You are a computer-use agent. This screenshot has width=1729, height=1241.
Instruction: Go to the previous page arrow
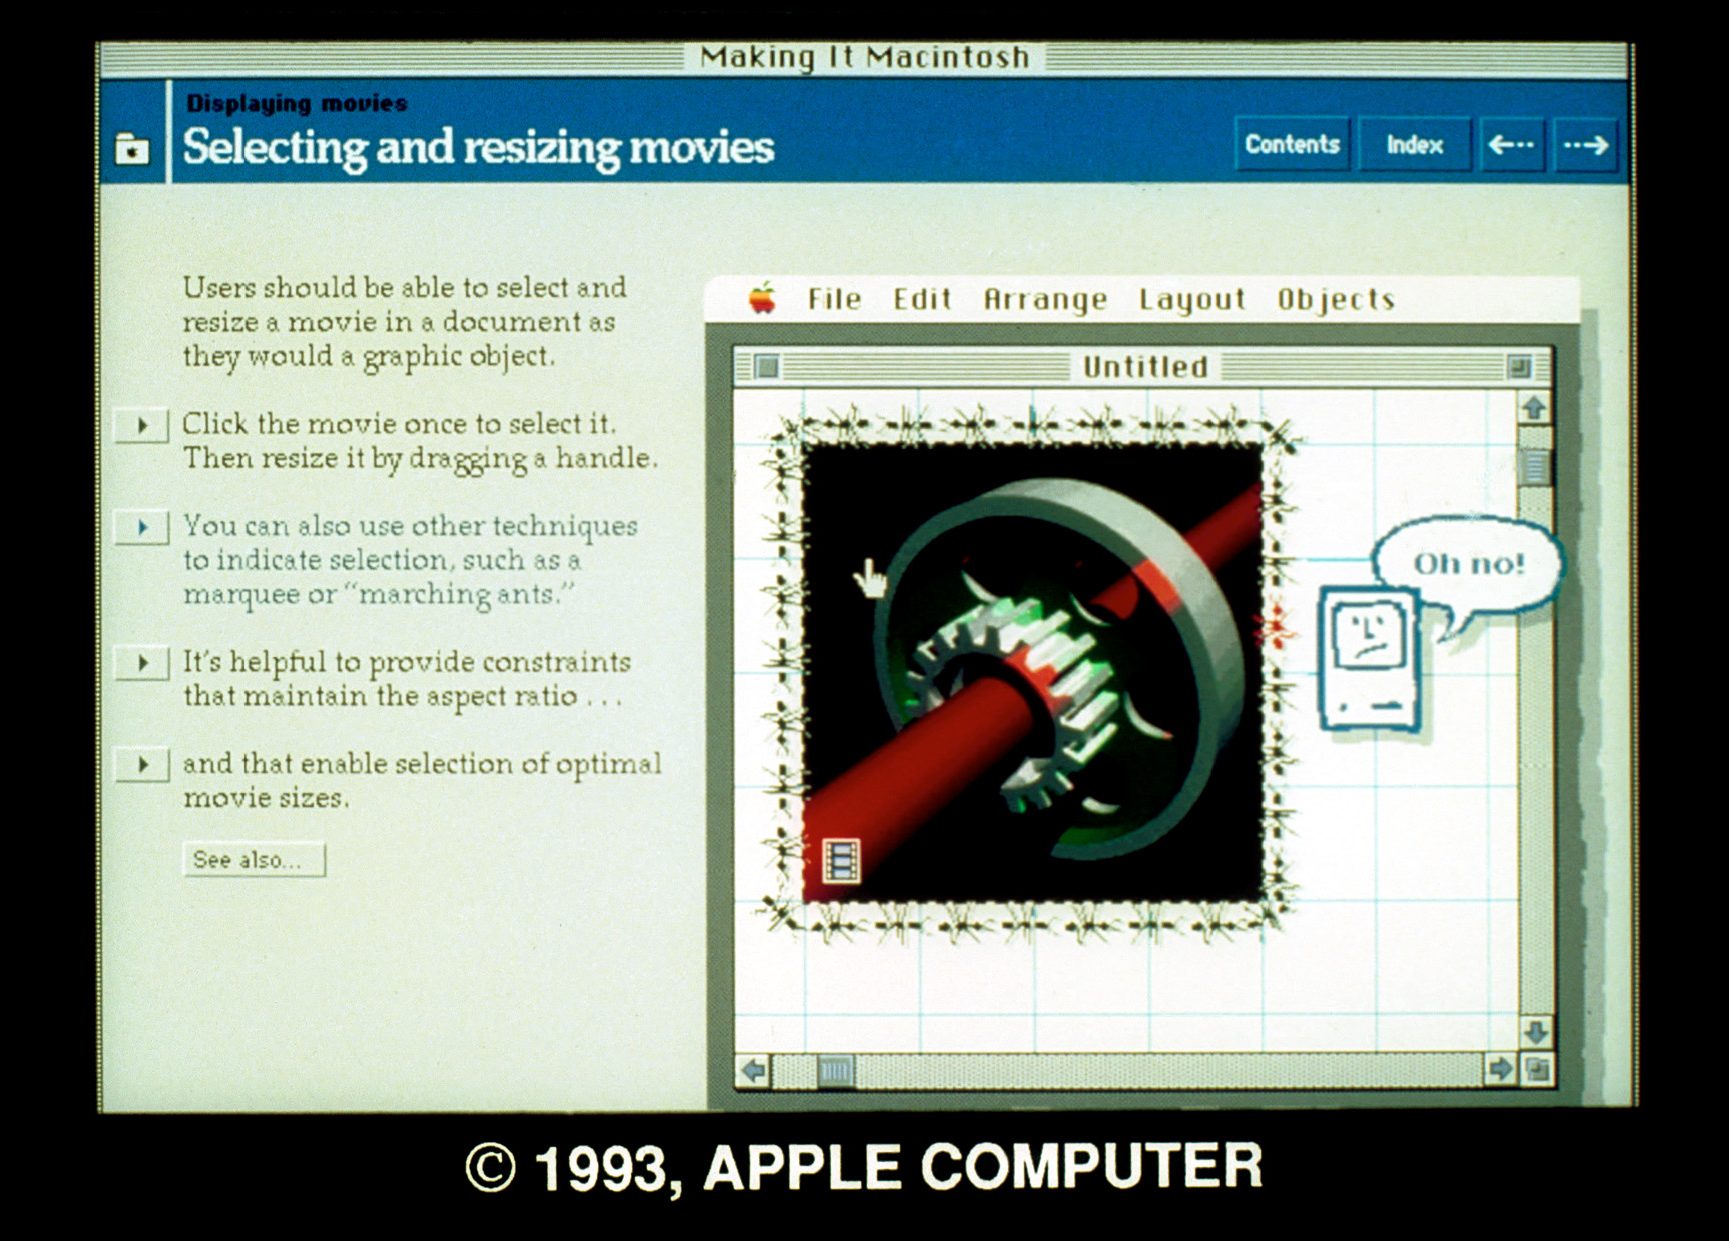click(x=1510, y=145)
